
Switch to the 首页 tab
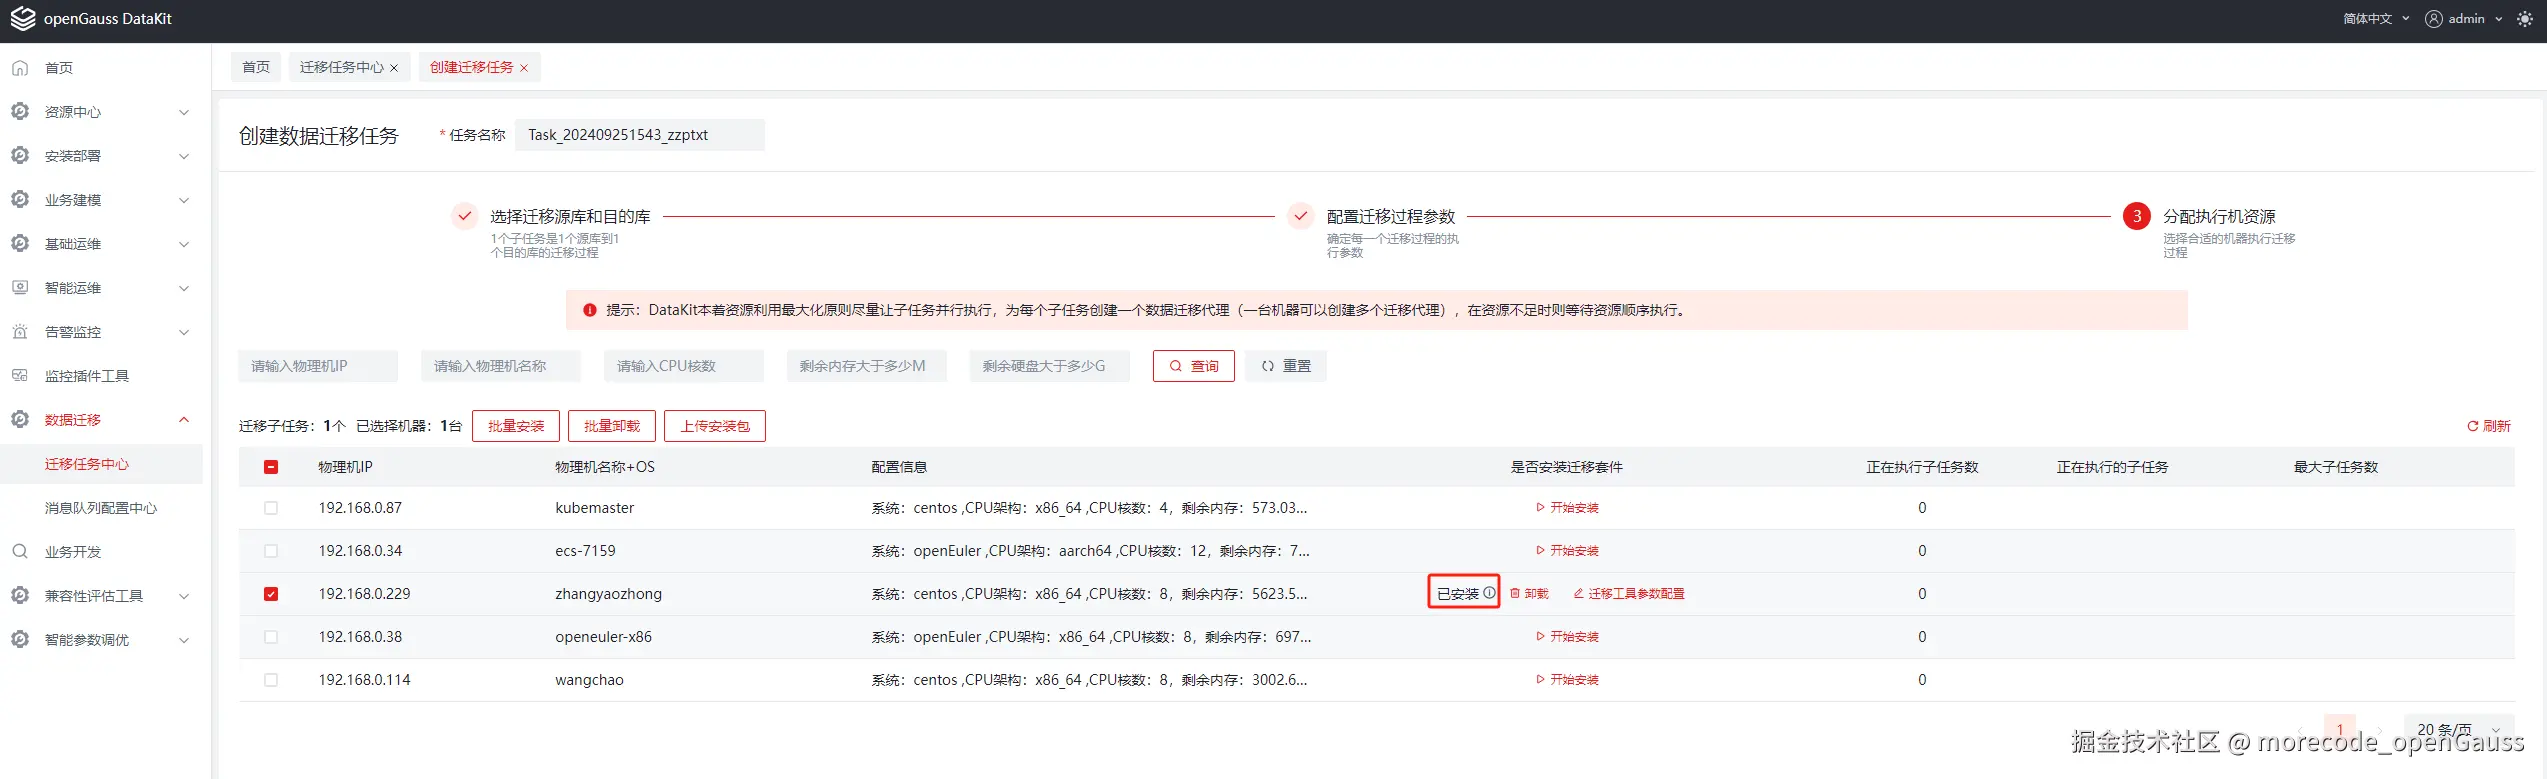click(x=256, y=67)
